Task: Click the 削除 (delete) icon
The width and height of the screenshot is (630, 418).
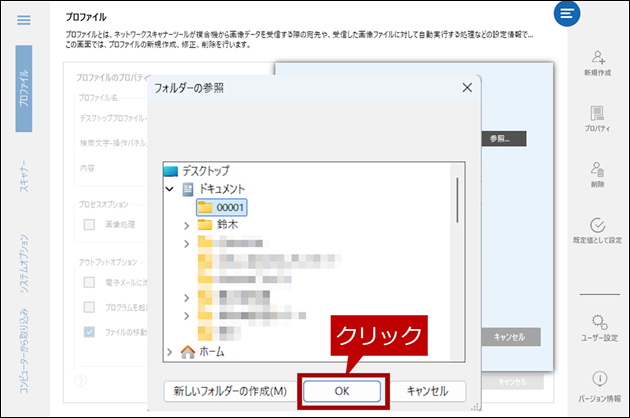Action: [x=598, y=170]
